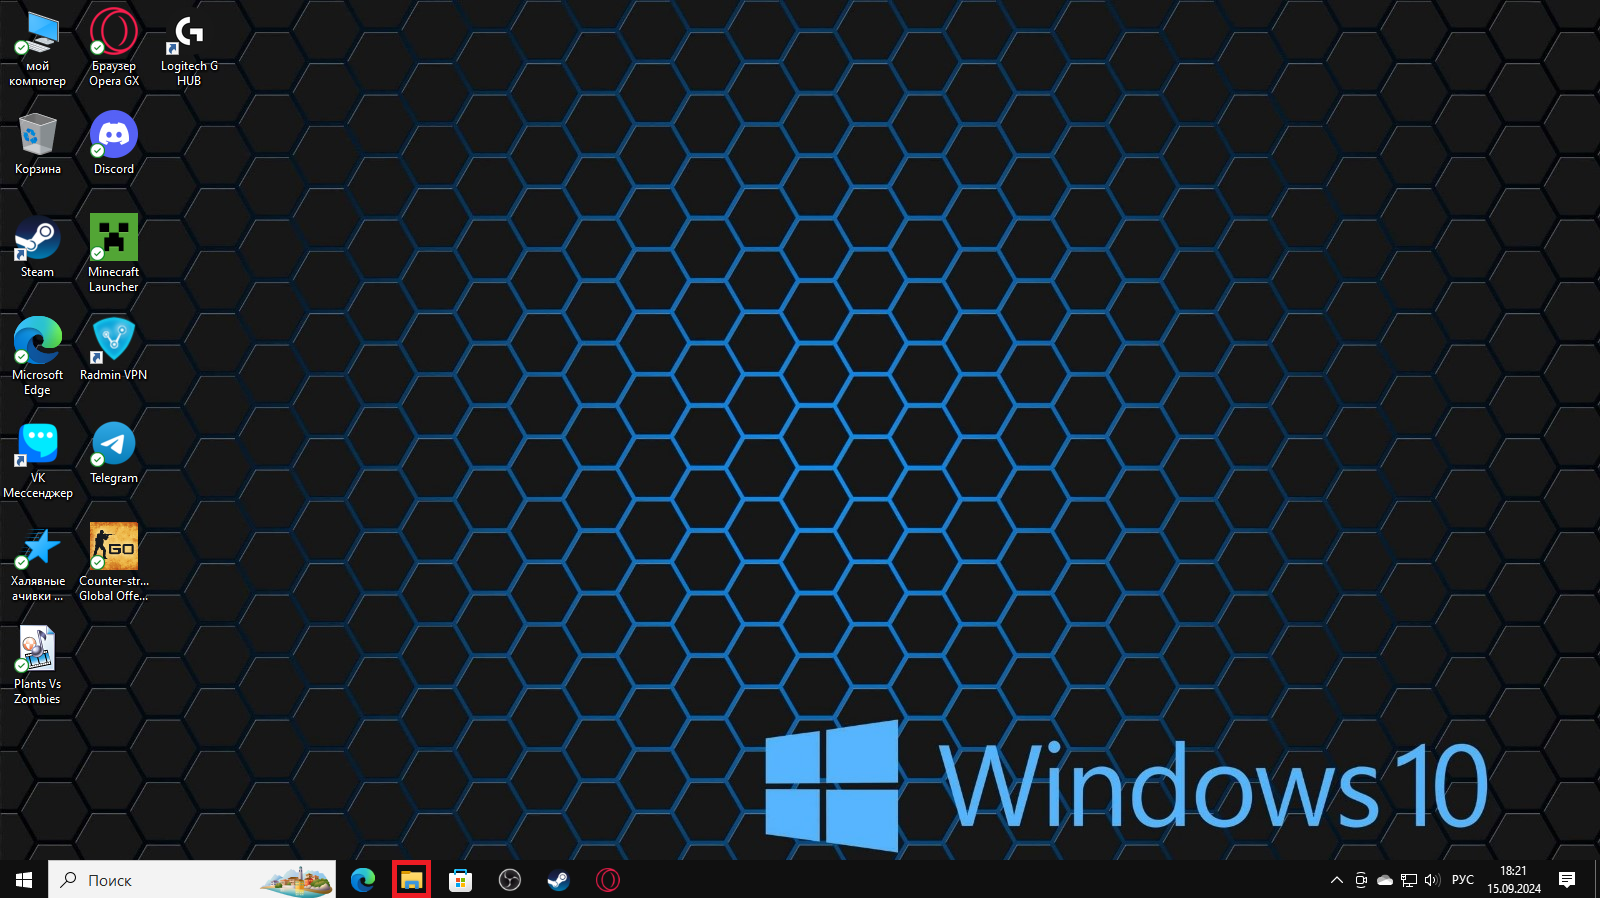Open Microsoft Edge from the taskbar
Screen dimensions: 1600x898
(363, 880)
